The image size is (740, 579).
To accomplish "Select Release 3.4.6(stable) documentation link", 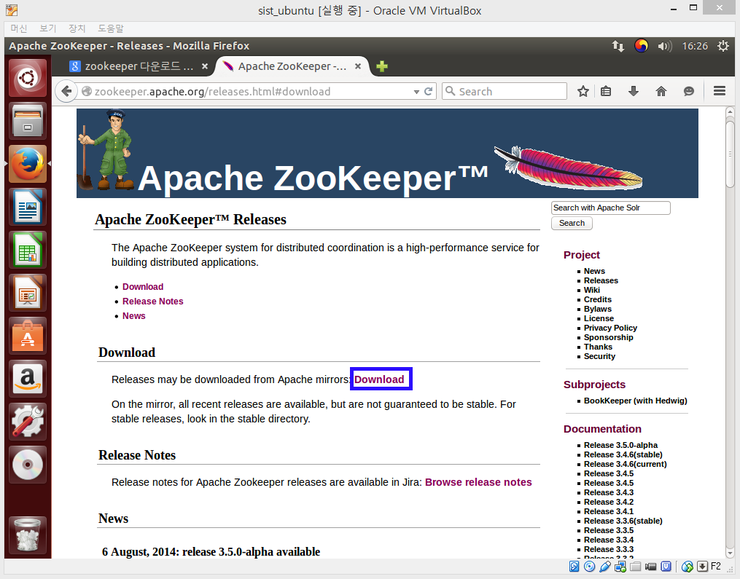I will pos(624,455).
